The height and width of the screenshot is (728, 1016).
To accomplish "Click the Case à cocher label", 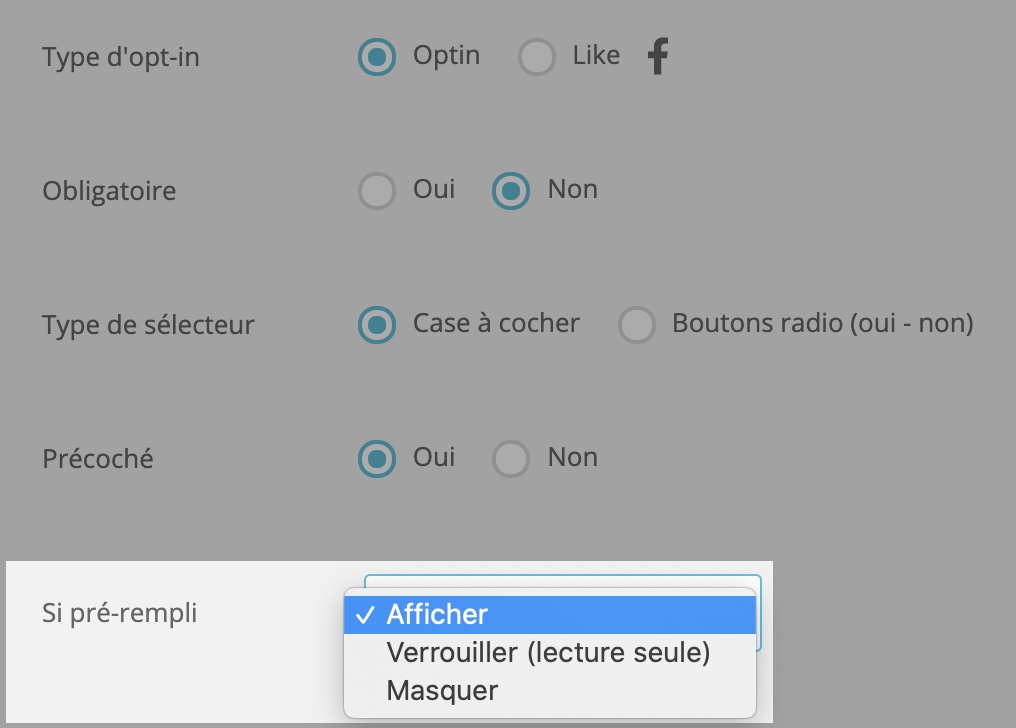I will [496, 323].
